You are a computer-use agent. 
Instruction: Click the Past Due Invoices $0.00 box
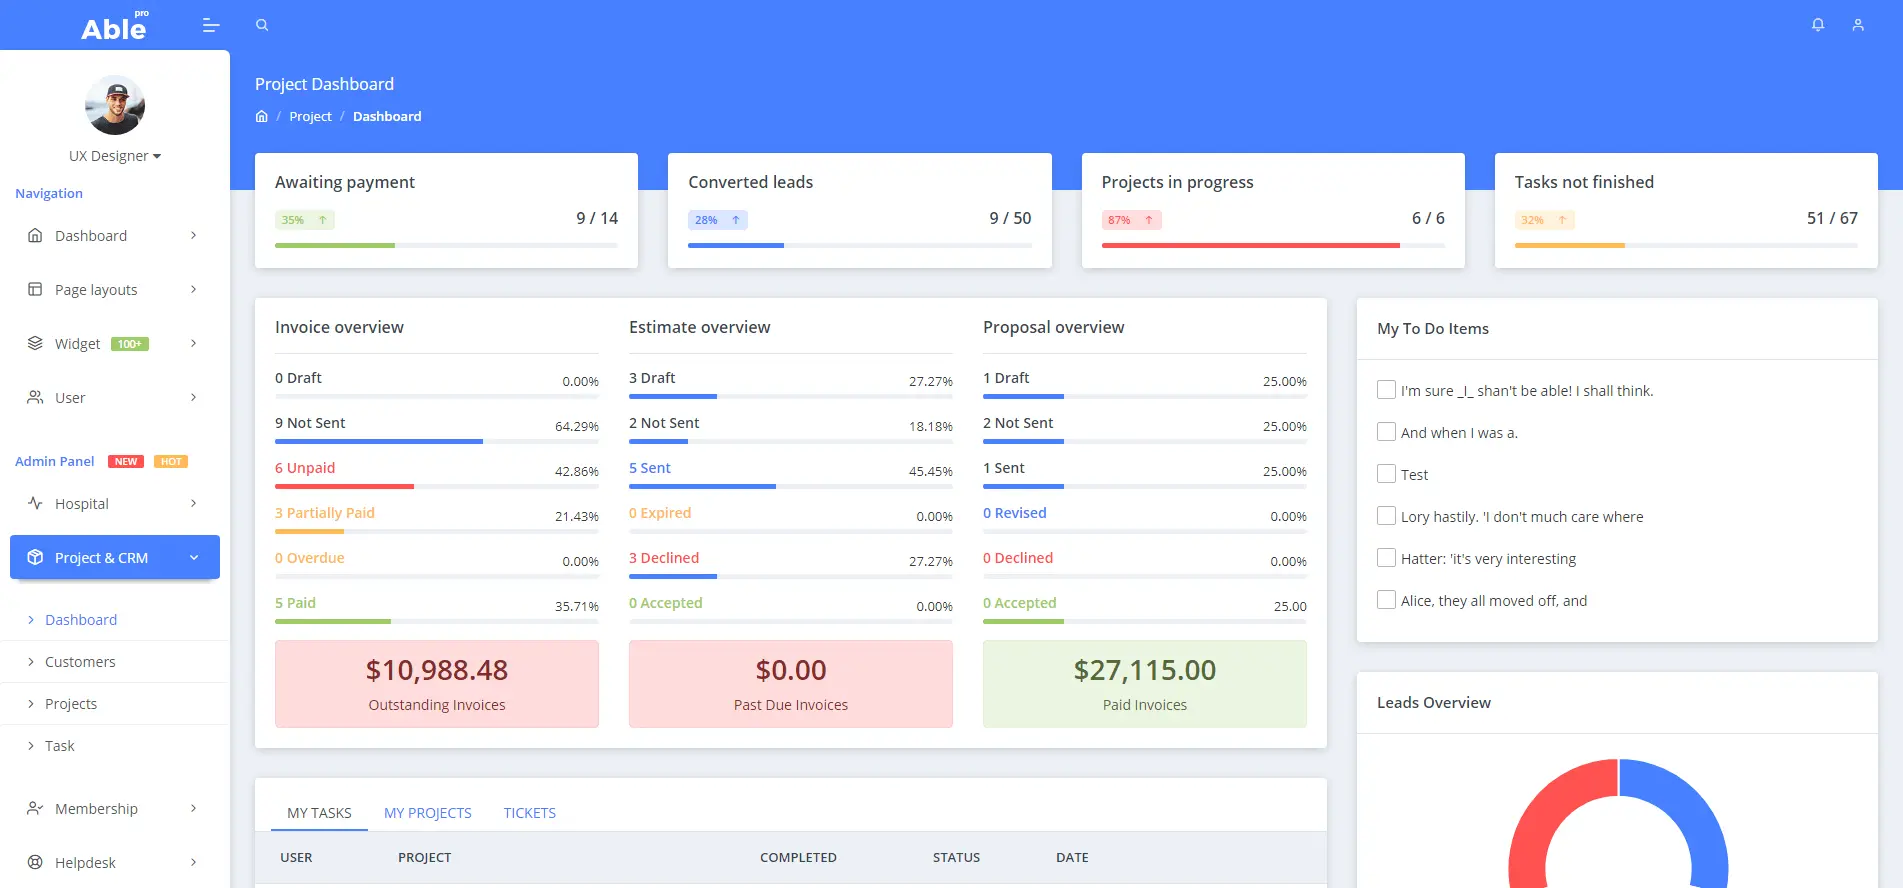tap(791, 684)
